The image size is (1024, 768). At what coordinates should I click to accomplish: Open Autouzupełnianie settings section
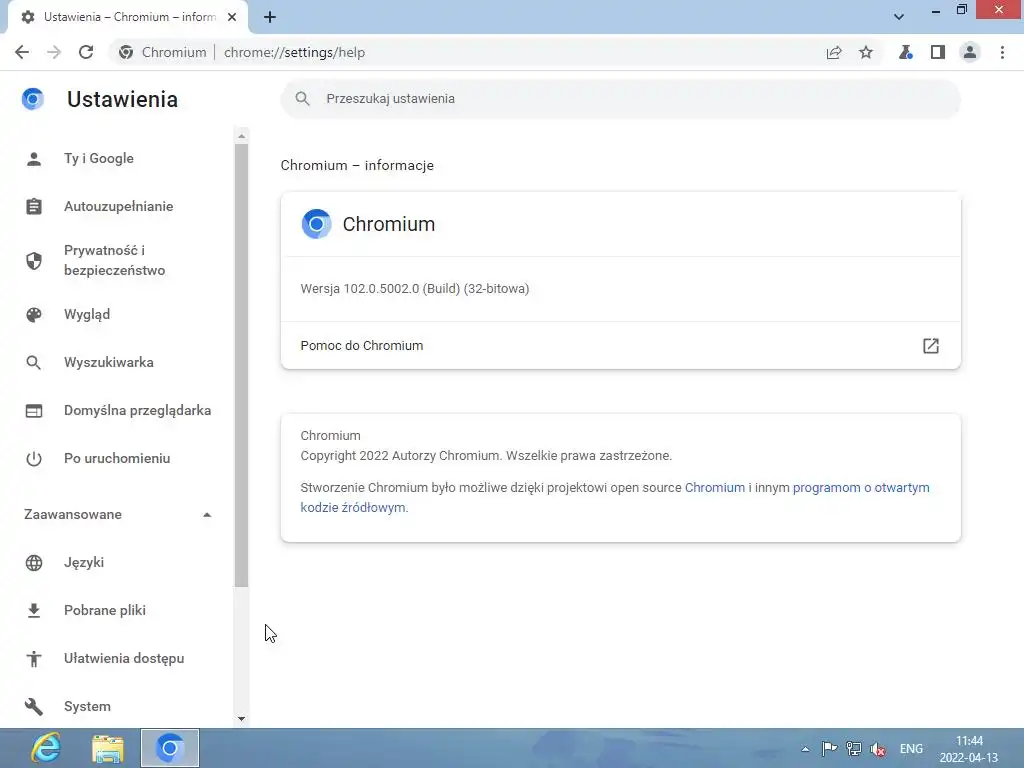118,206
